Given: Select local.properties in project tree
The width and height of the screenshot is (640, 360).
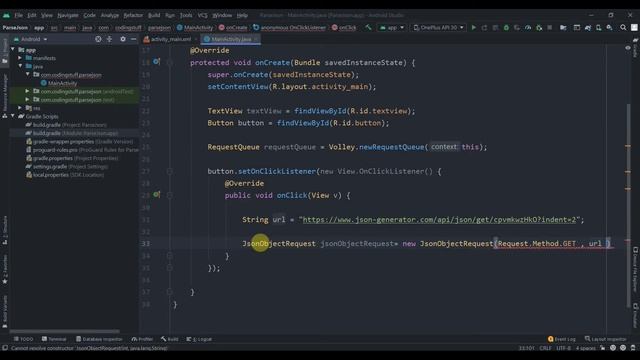Looking at the screenshot, I should [65, 175].
